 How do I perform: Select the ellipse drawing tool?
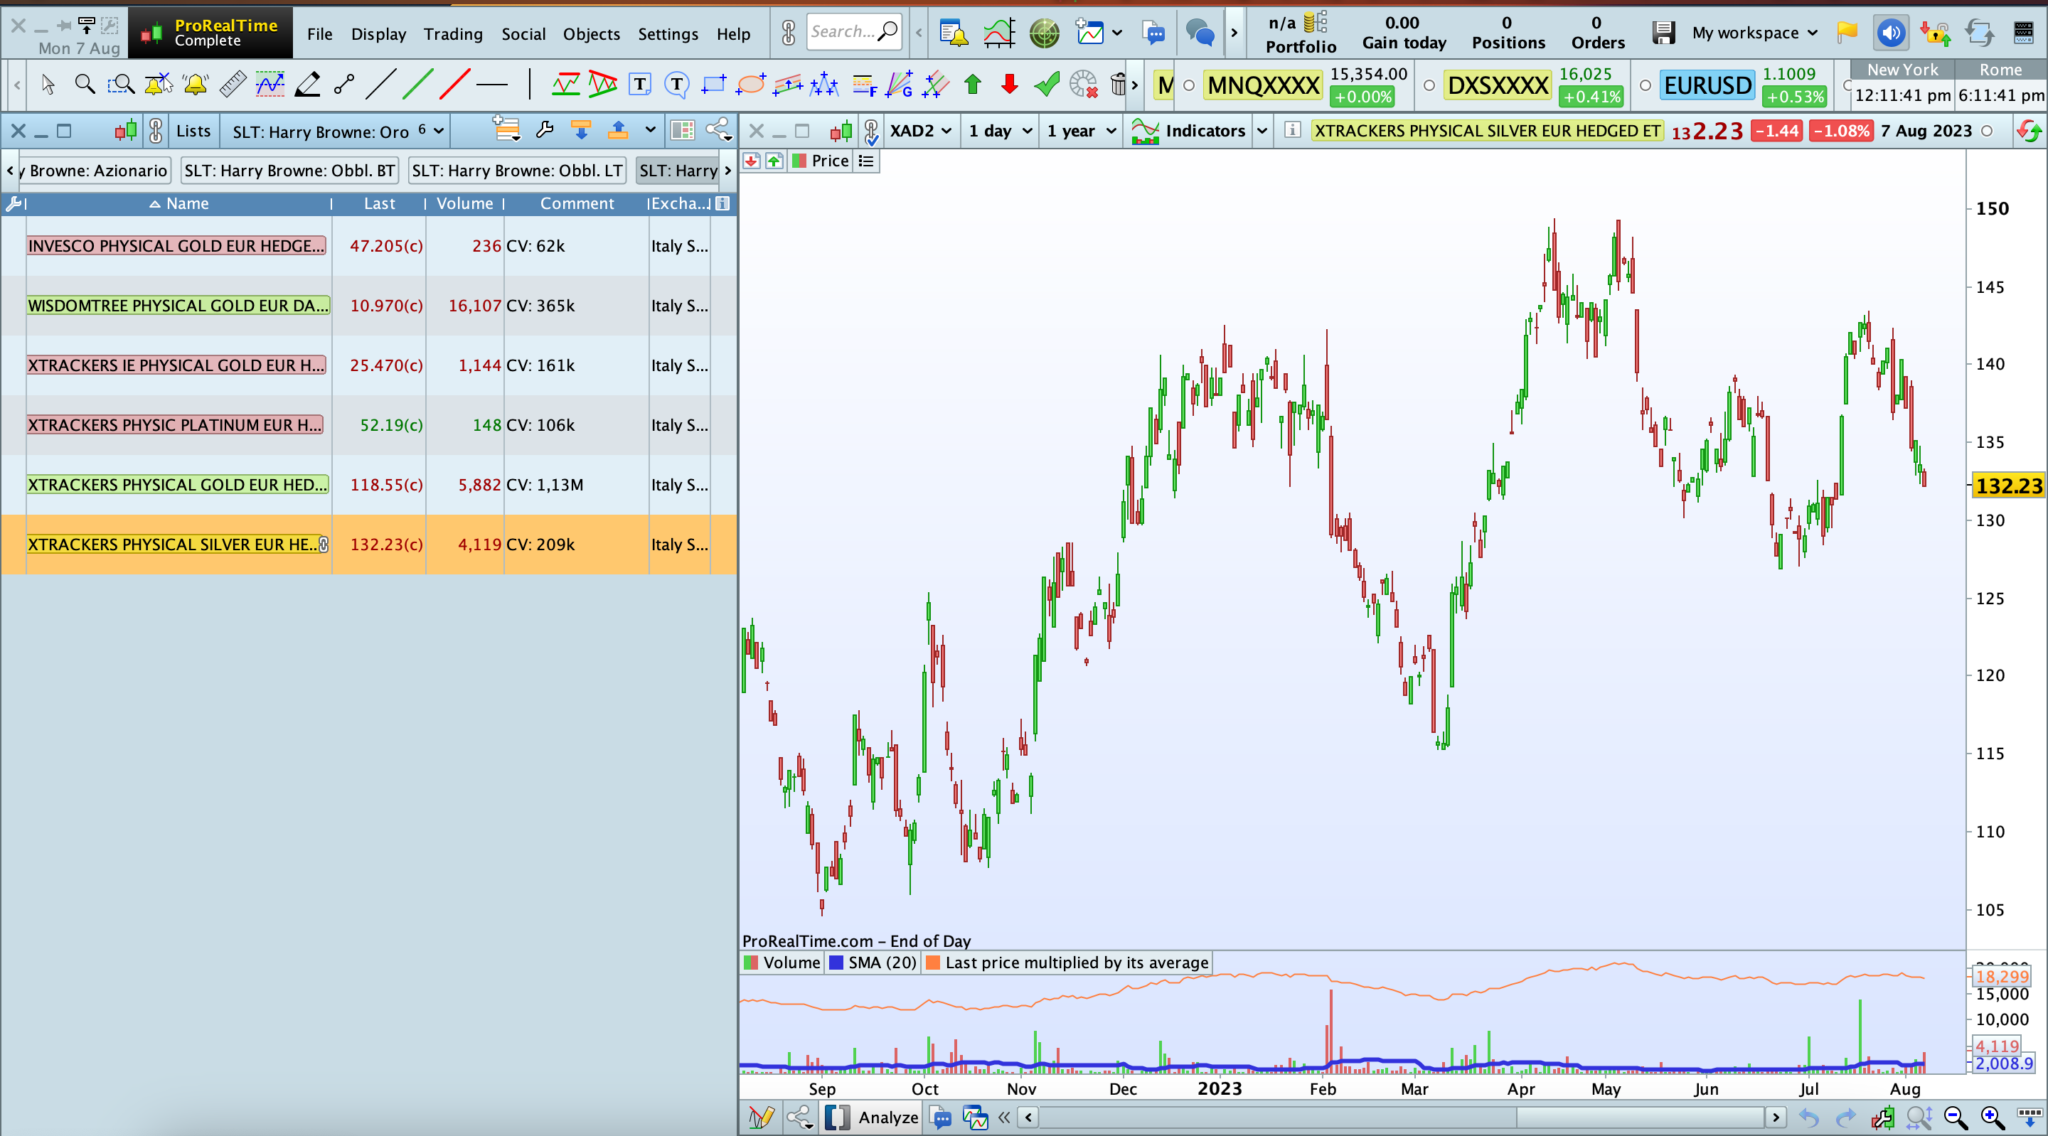pyautogui.click(x=750, y=85)
